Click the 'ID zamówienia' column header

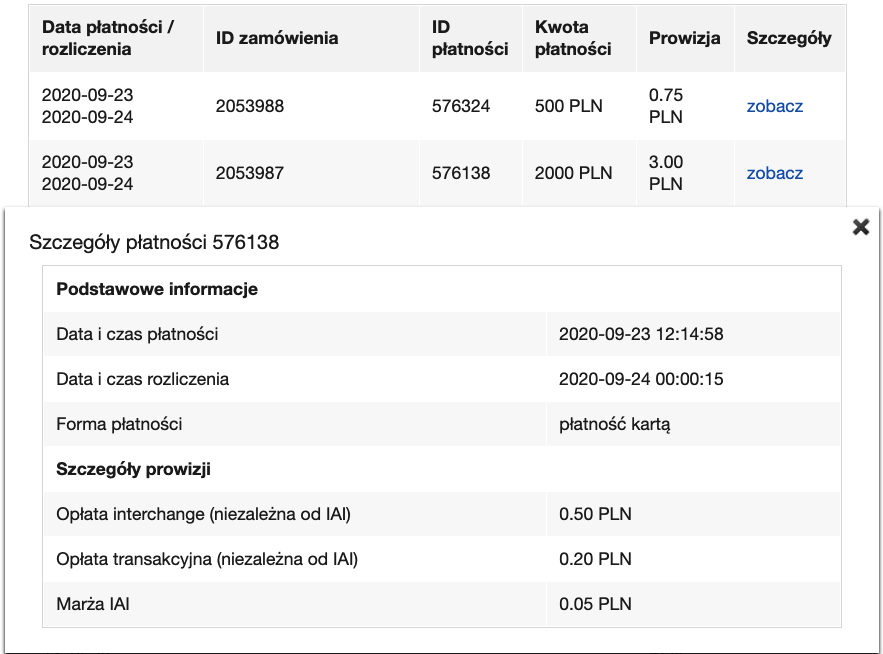[x=277, y=38]
